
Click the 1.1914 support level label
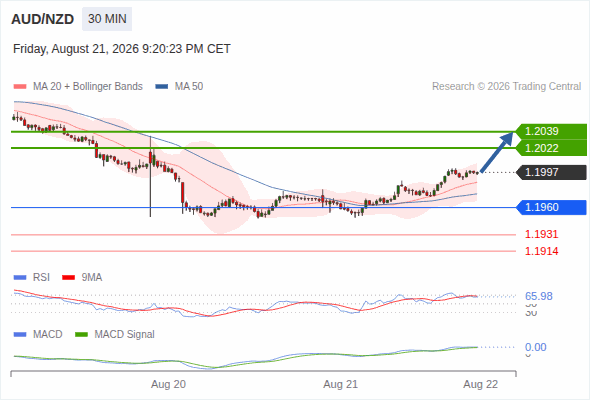(x=541, y=251)
